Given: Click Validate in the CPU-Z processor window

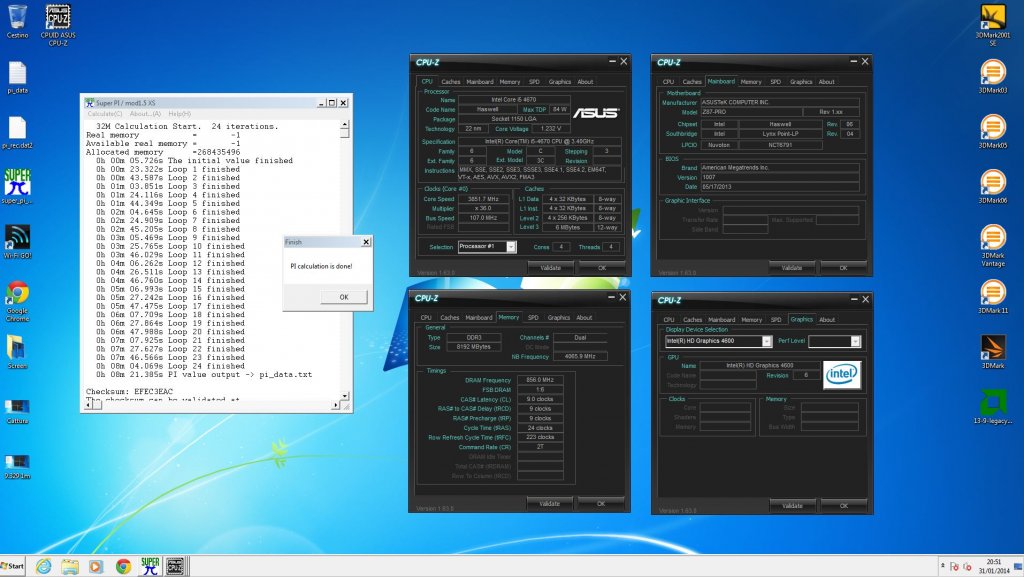Looking at the screenshot, I should tap(551, 268).
